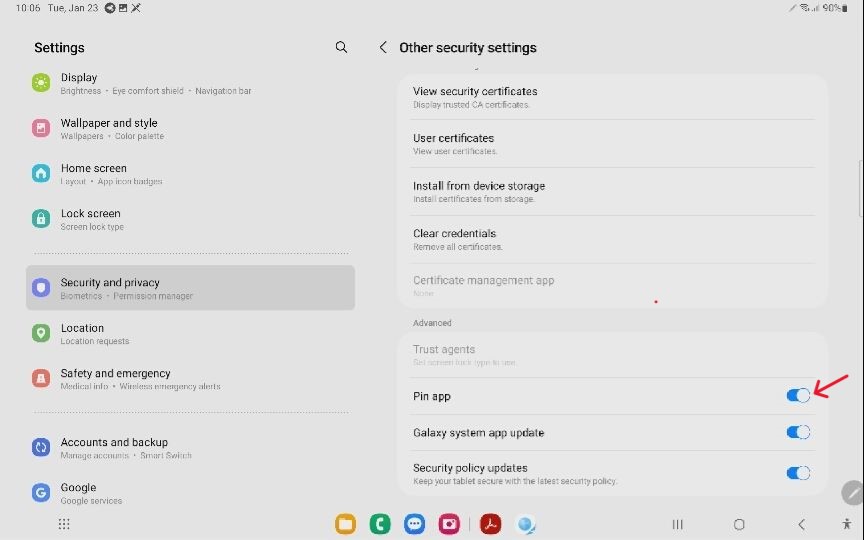Tap Certificate management app entry

coord(613,285)
